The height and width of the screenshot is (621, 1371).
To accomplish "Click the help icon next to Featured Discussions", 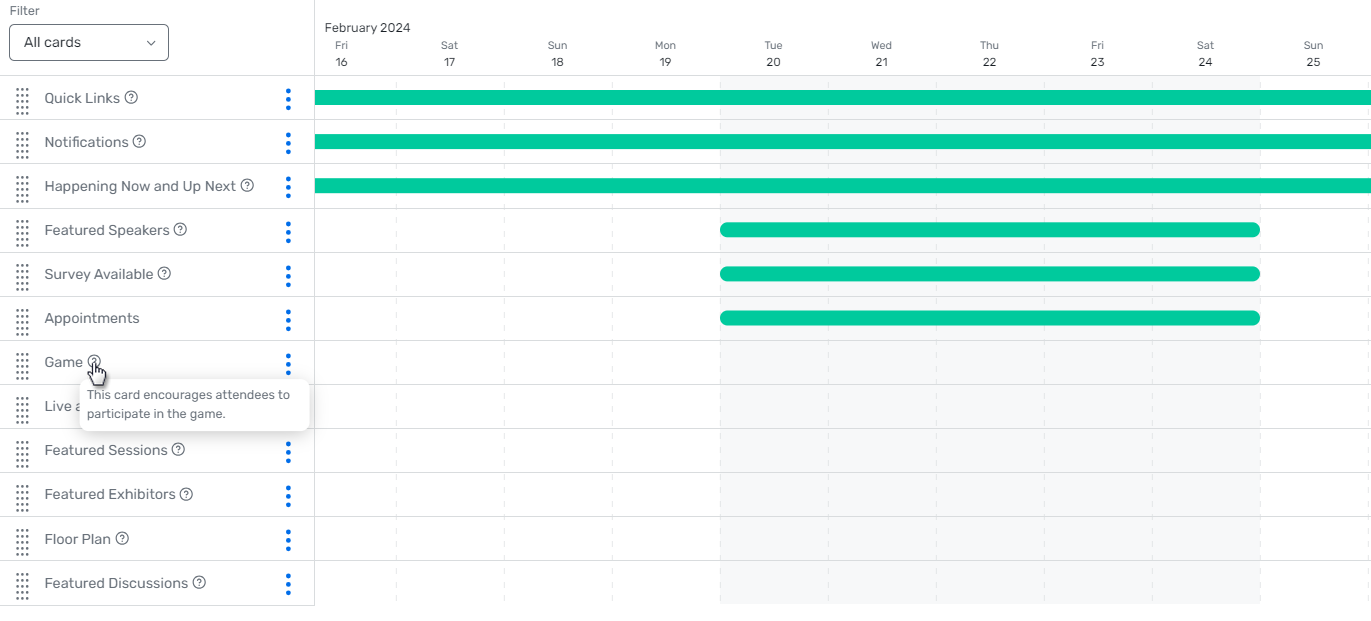I will point(198,582).
